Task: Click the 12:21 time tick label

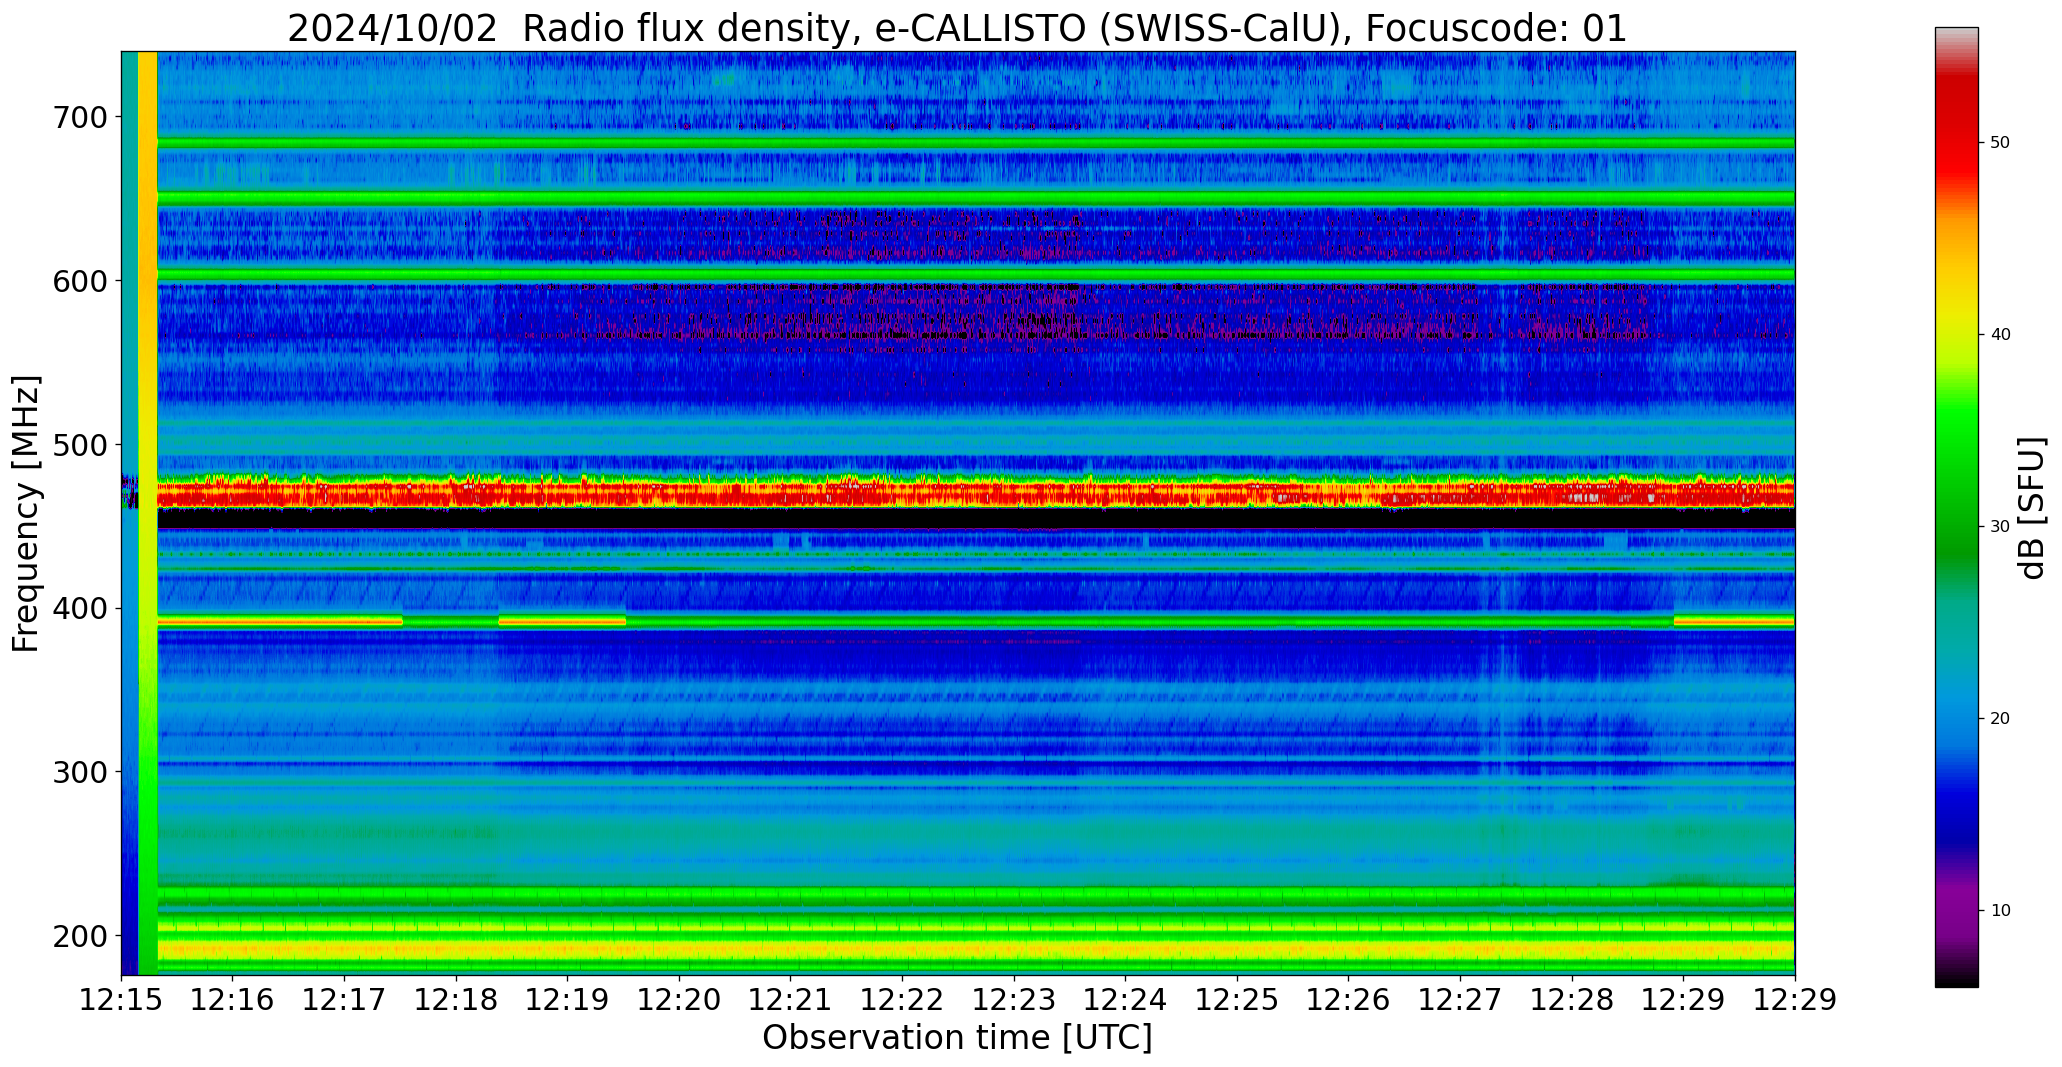Action: [791, 1000]
